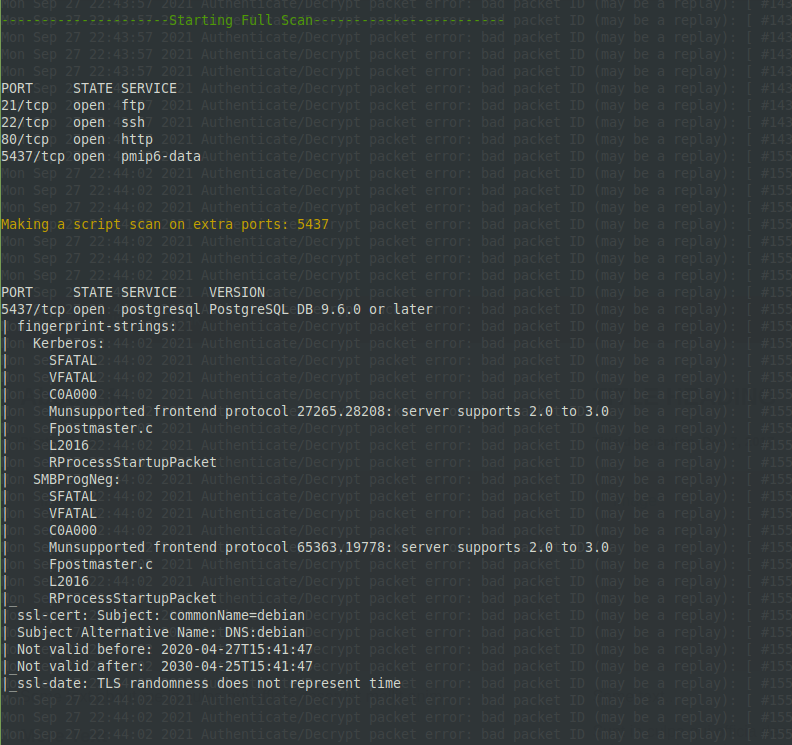
Task: Click 'L2016' under Kerberos
Action: pos(69,446)
